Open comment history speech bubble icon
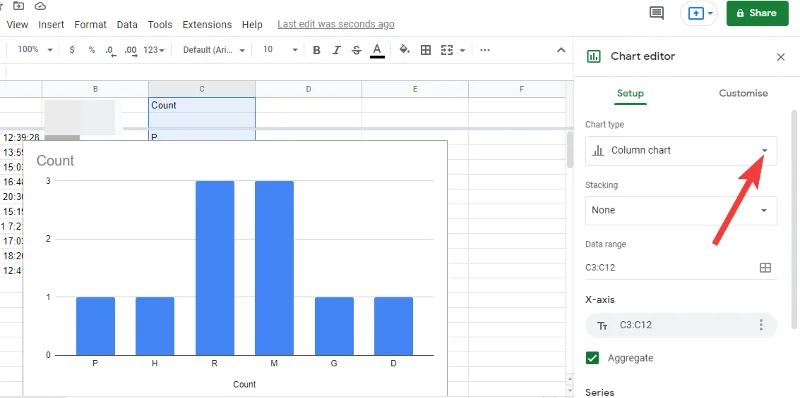 [x=657, y=13]
